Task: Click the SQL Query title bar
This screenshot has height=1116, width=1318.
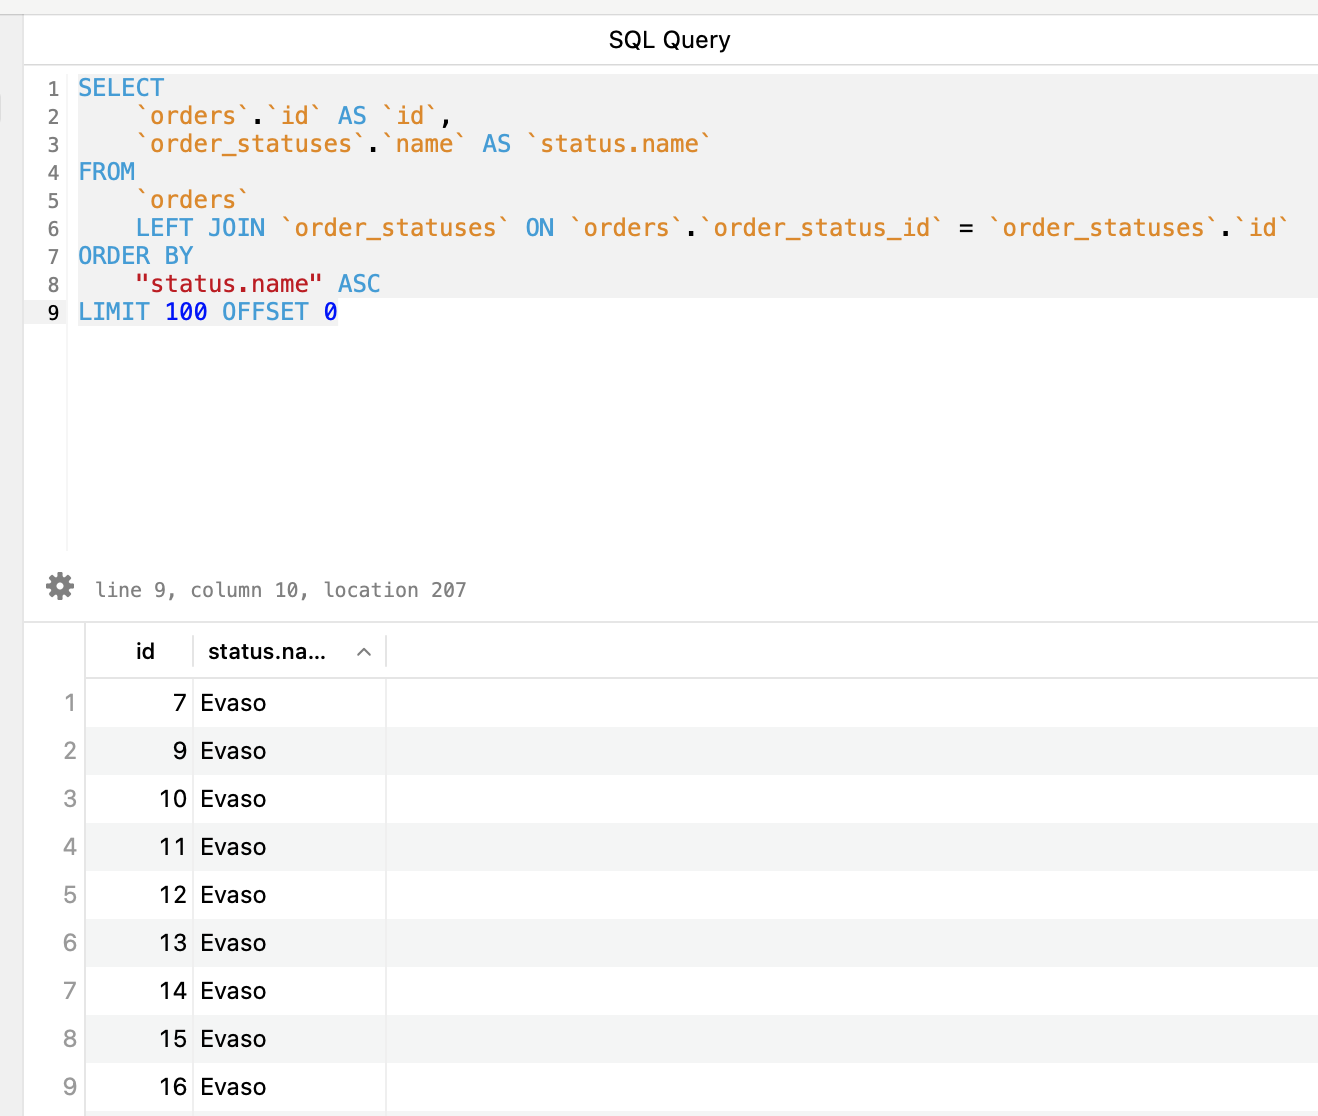Action: pos(669,39)
